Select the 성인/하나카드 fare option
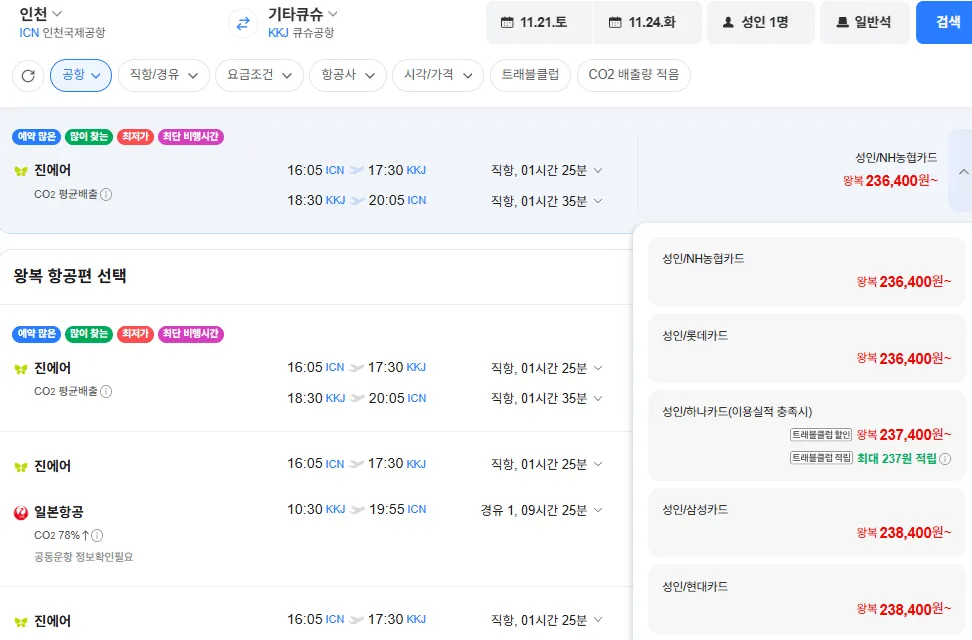972x640 pixels. click(806, 436)
